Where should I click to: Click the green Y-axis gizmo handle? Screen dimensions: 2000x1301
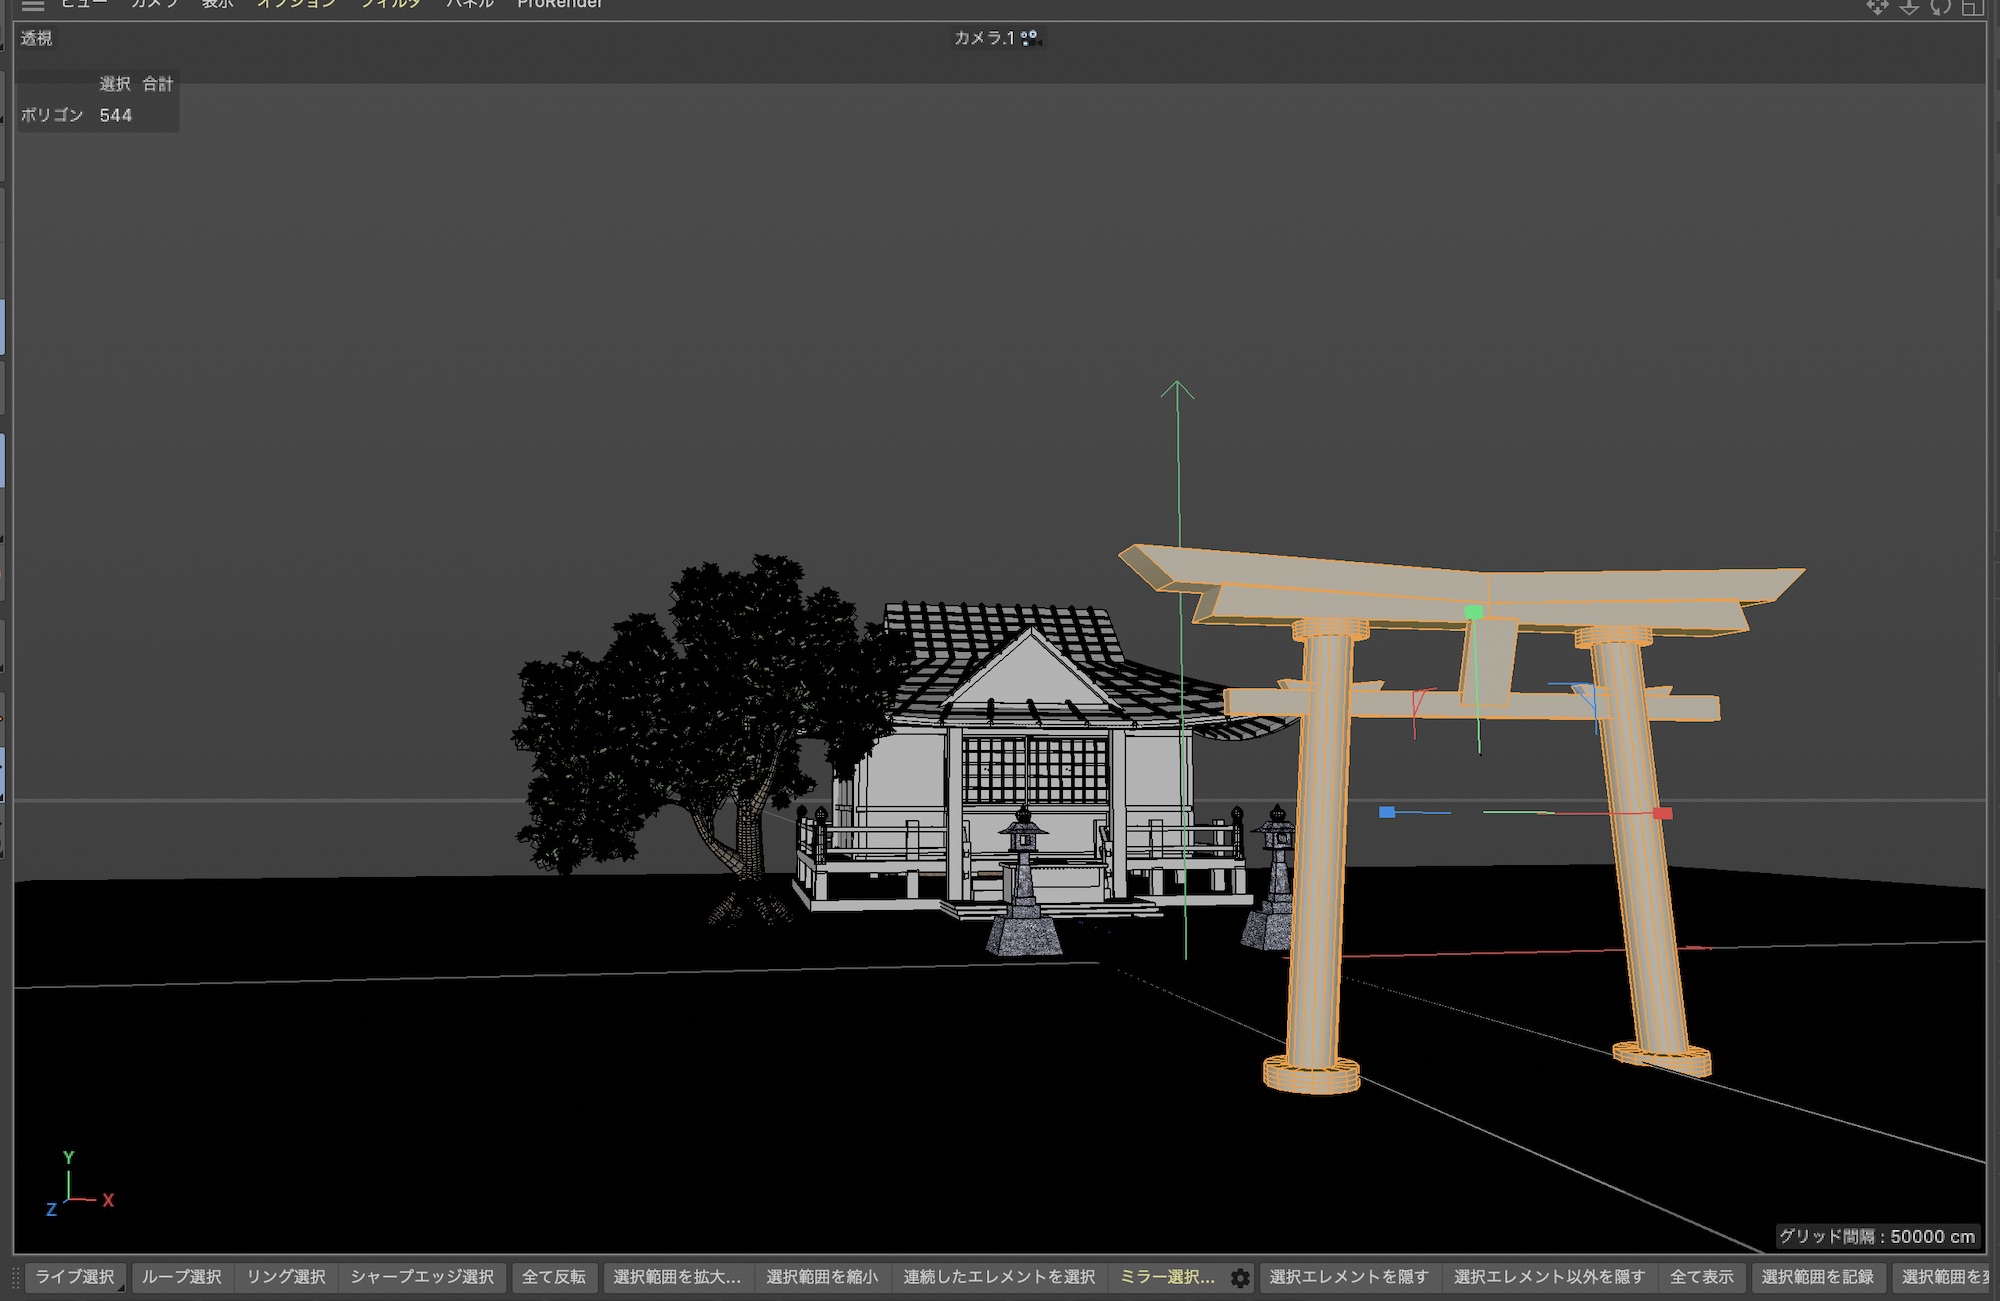(x=1473, y=612)
